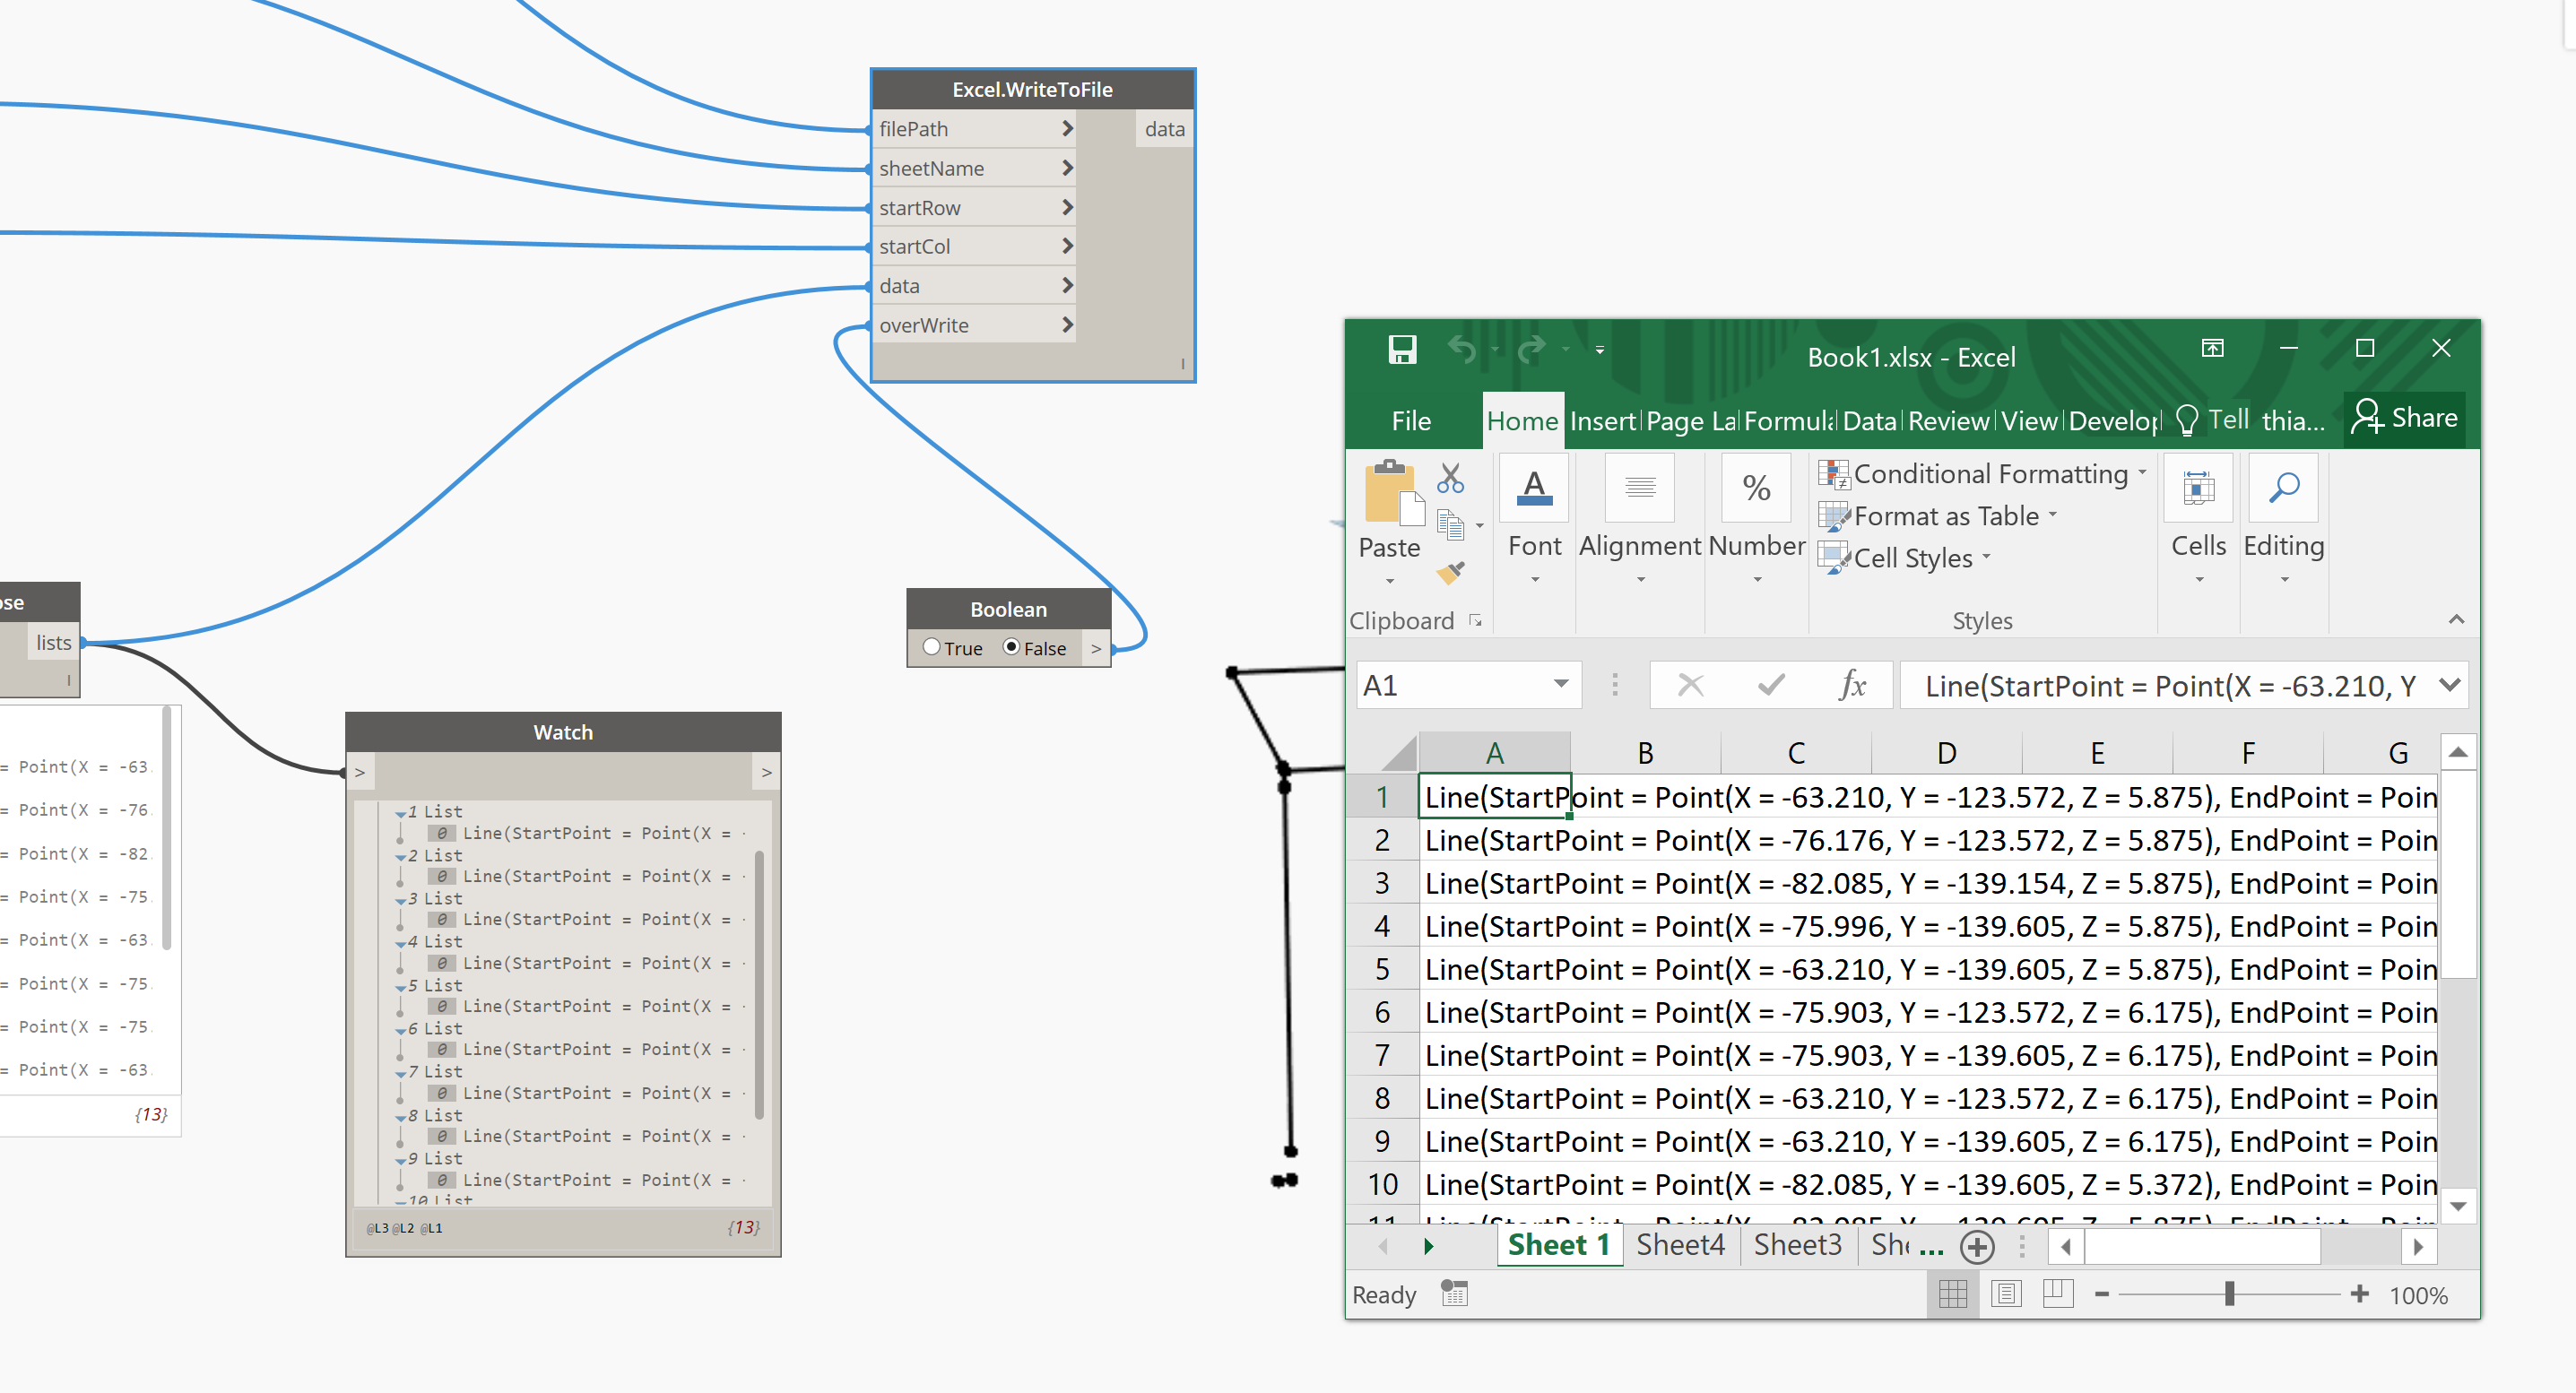Expand Conditional Formatting dropdown
Screen dimensions: 2576x1393
pyautogui.click(x=2143, y=473)
